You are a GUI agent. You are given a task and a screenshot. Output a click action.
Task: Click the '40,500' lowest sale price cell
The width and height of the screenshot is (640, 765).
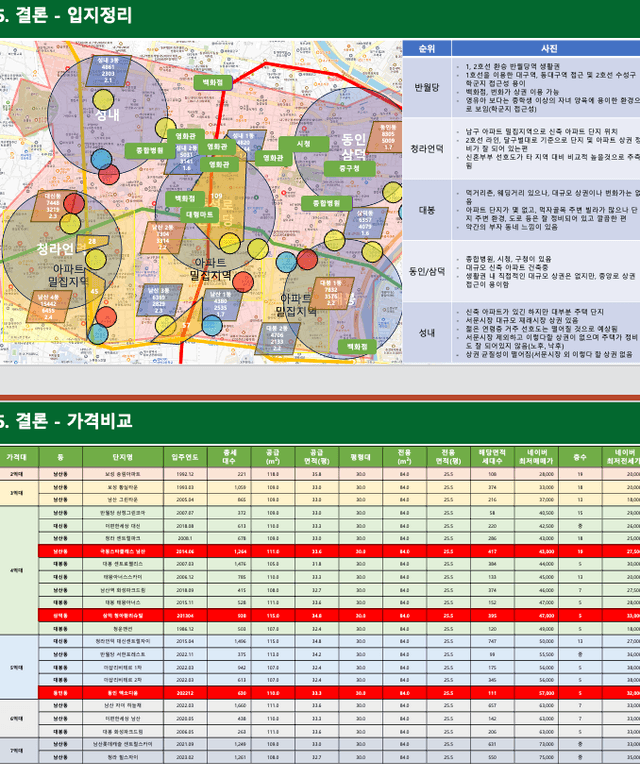(536, 513)
